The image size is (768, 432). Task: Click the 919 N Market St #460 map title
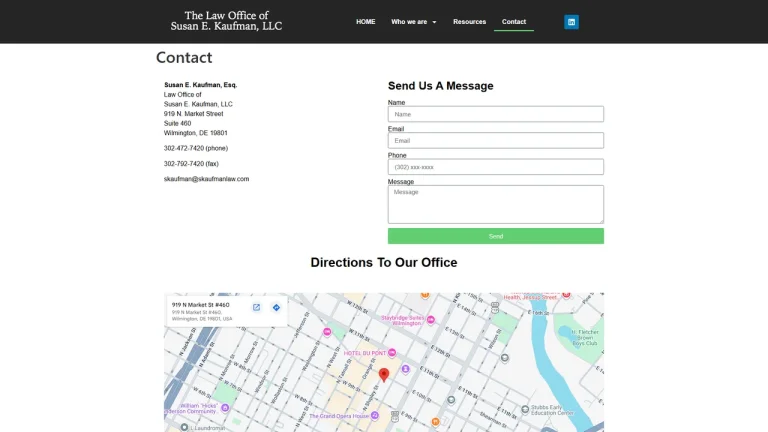tap(200, 305)
